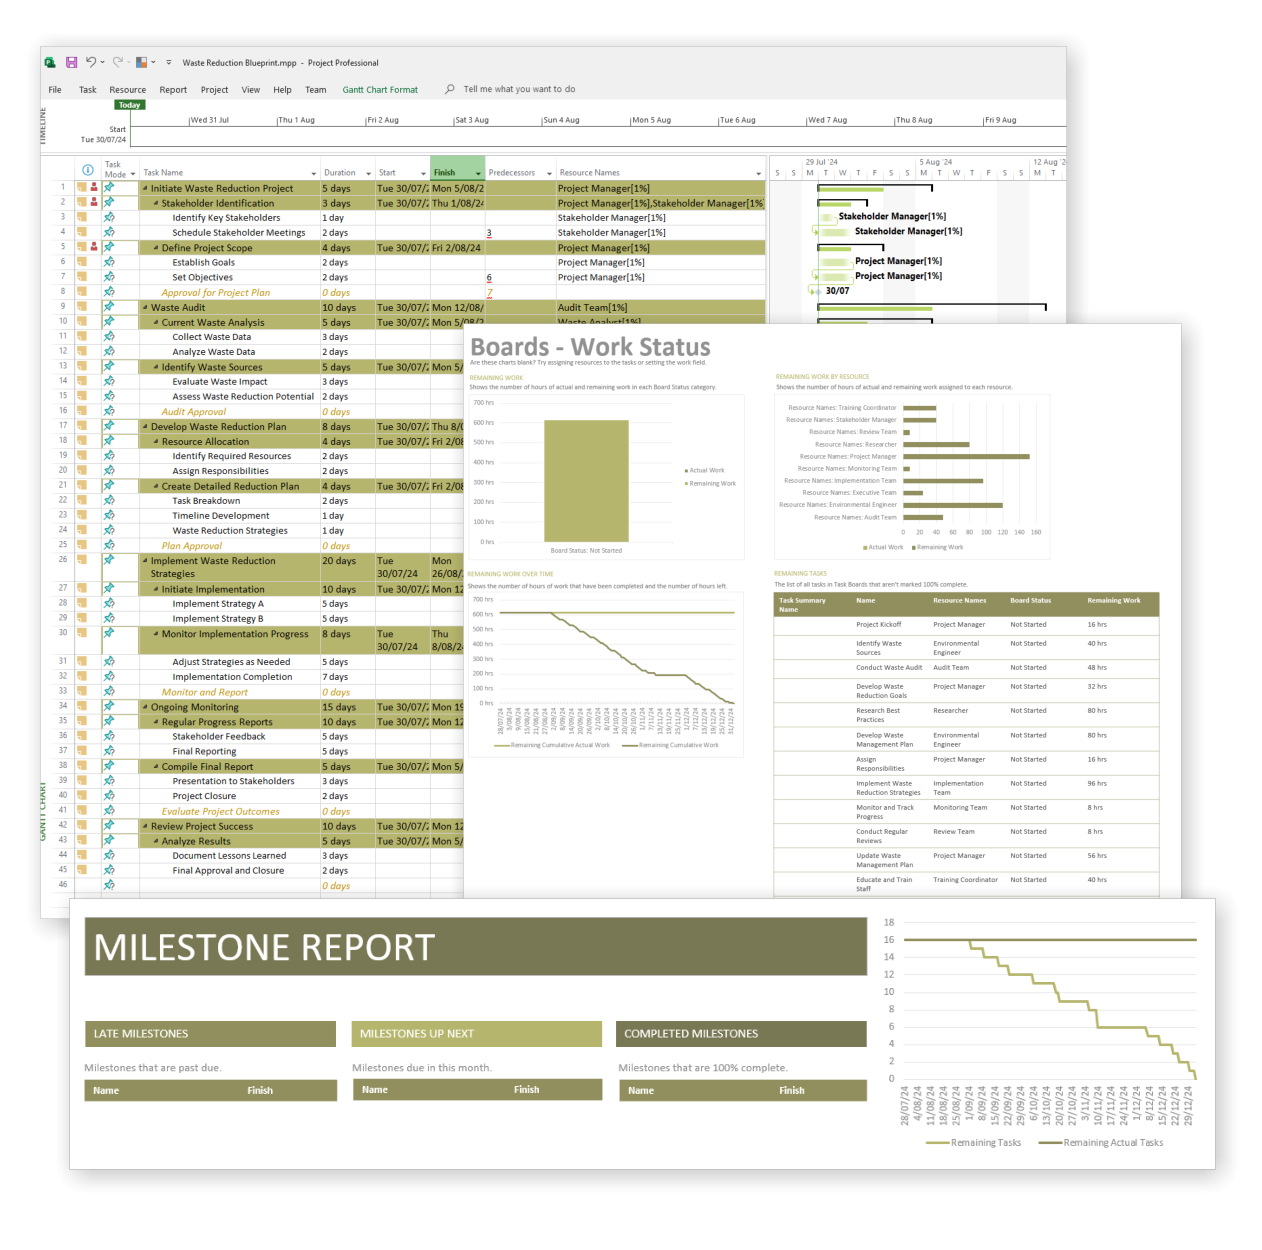
Task: Open the Start column filter dropdown
Action: (423, 174)
